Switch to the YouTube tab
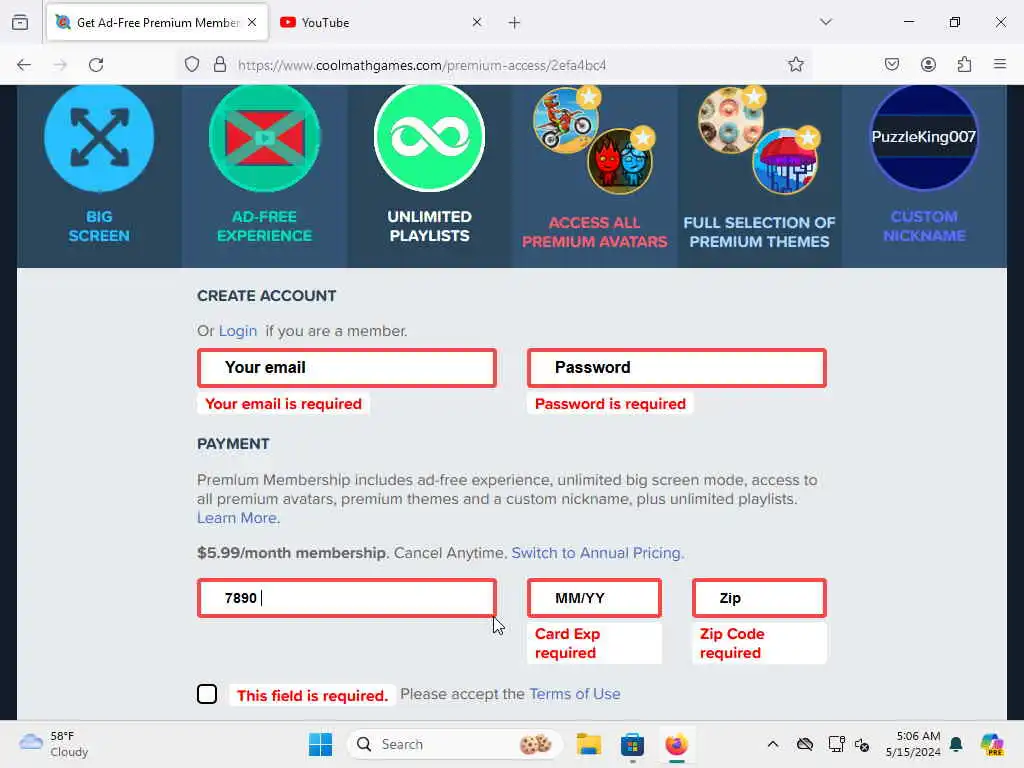 (381, 23)
